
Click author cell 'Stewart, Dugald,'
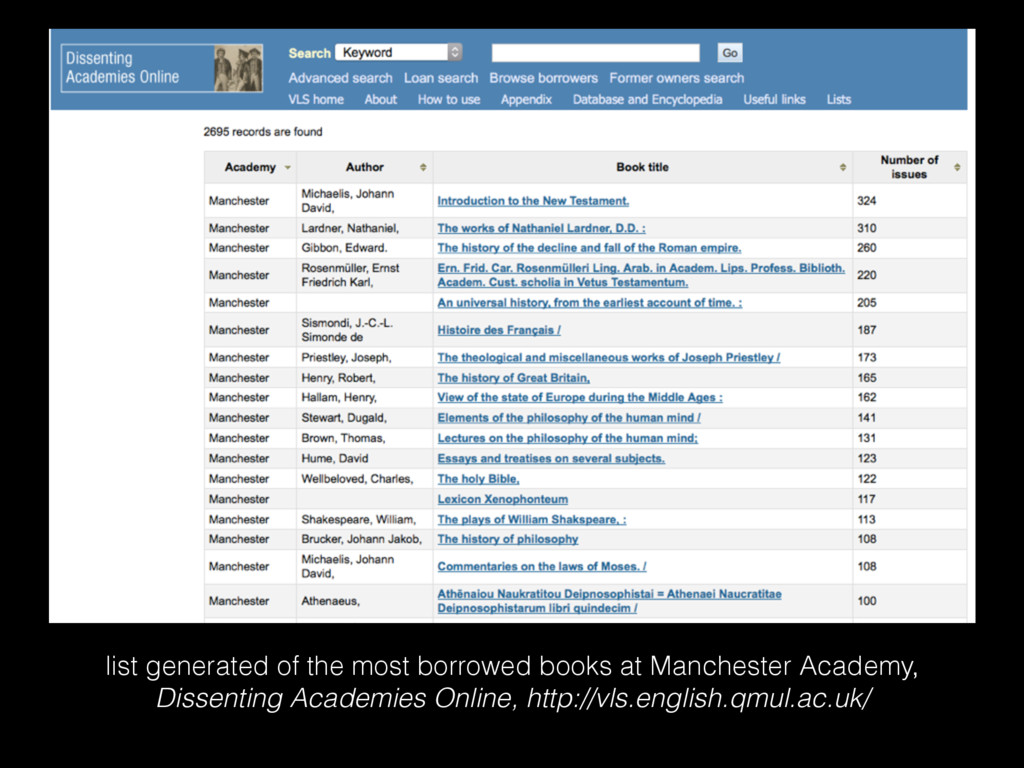click(344, 418)
